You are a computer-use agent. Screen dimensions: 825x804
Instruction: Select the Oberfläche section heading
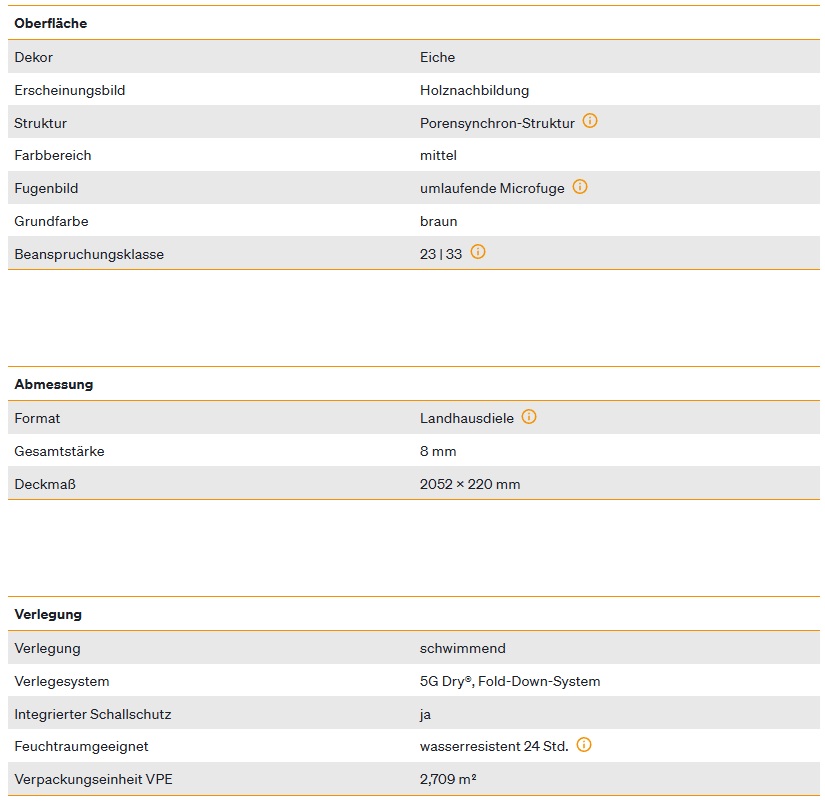point(51,23)
